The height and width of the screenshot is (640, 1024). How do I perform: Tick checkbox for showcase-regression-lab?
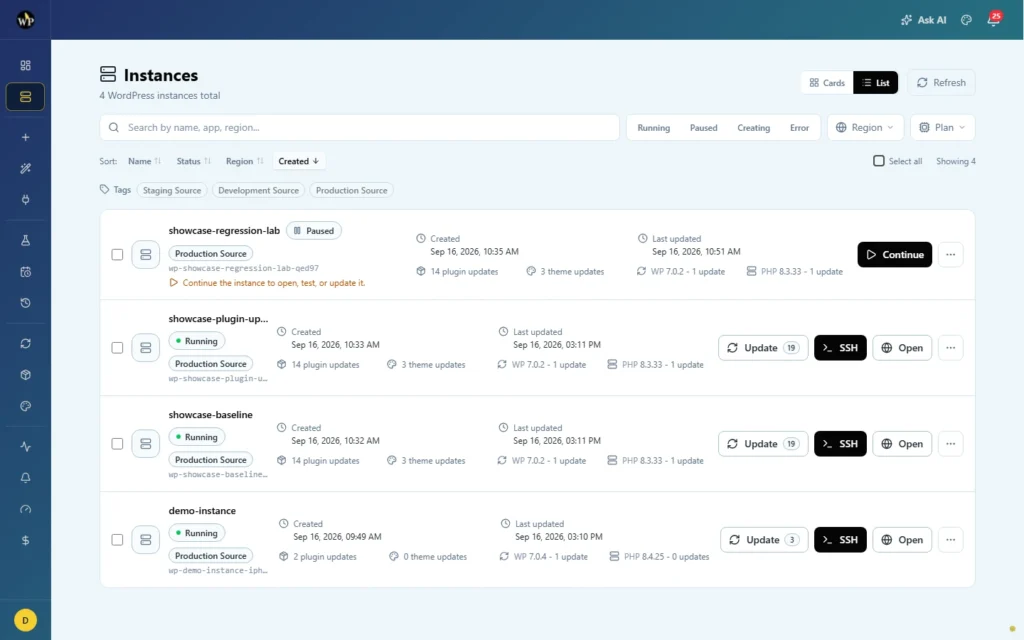coord(117,255)
